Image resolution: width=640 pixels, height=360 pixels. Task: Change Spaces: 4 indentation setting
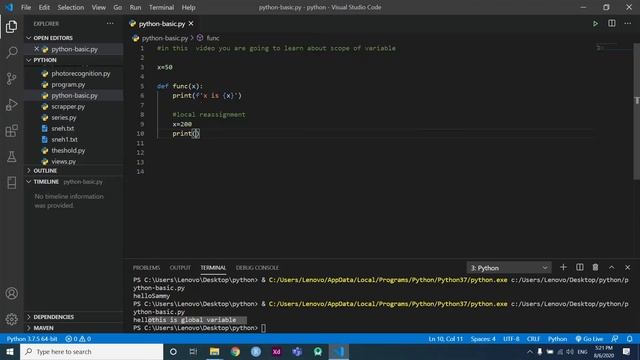483,339
